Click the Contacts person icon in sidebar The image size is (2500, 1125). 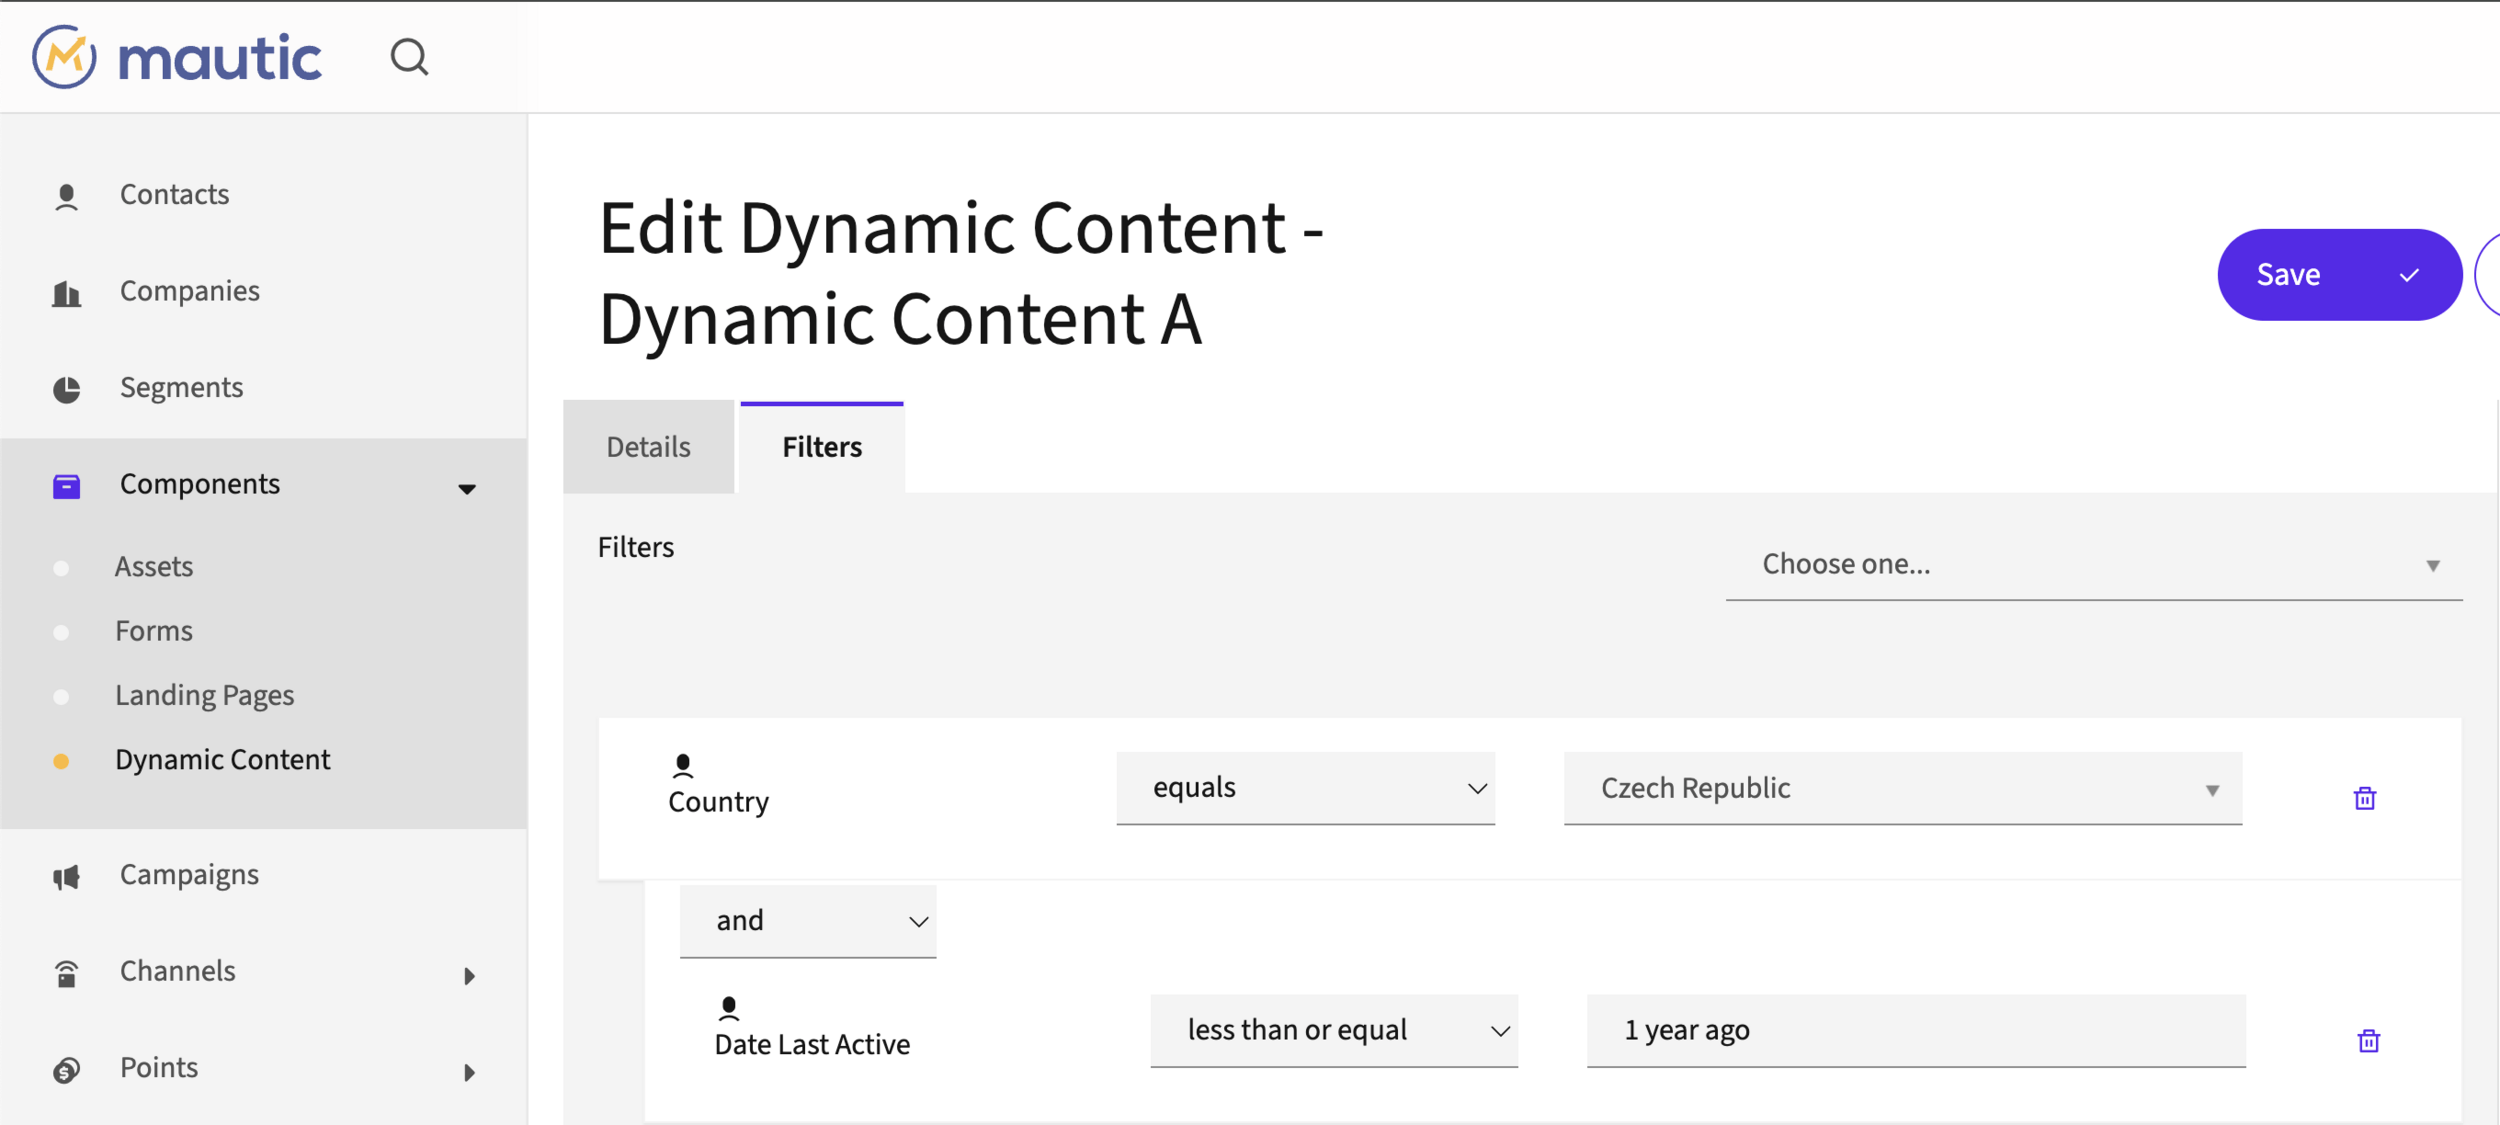[x=67, y=196]
